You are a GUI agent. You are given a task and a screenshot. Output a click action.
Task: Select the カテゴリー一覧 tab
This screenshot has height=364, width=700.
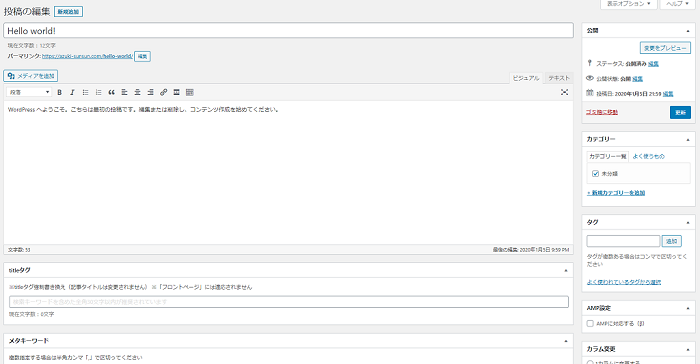(x=608, y=156)
